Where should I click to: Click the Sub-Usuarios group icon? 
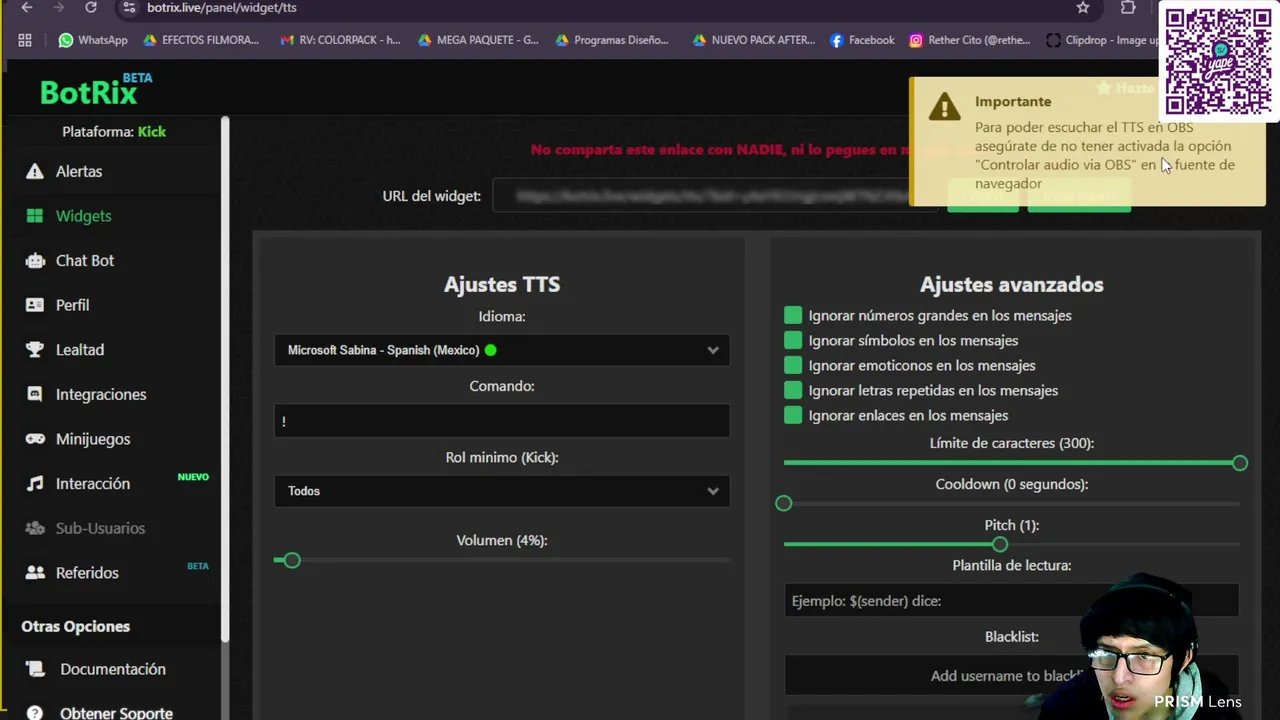pyautogui.click(x=35, y=528)
